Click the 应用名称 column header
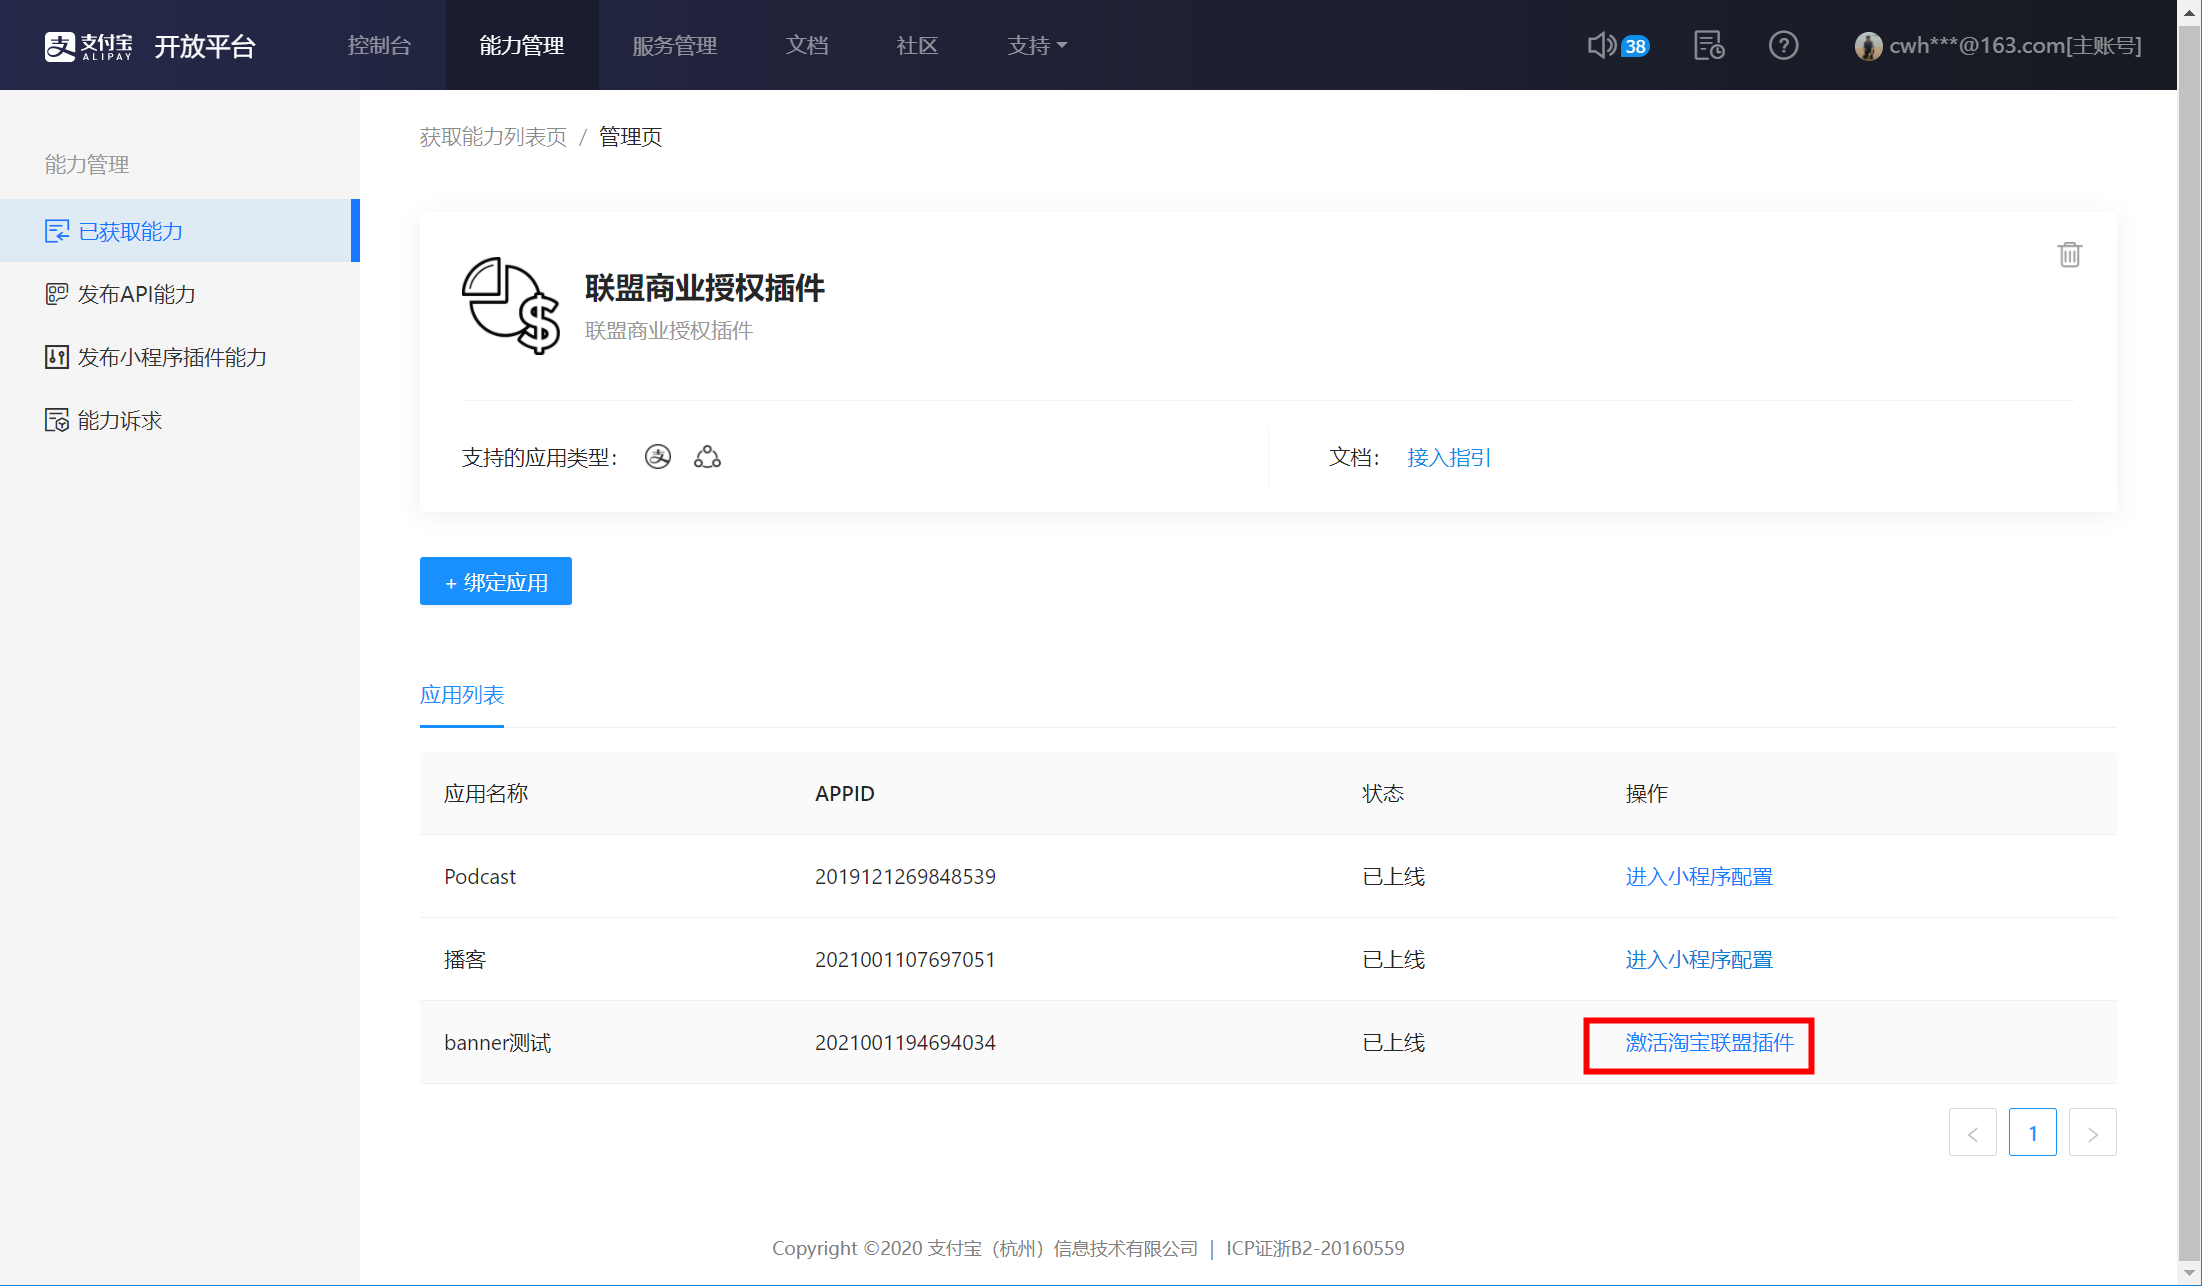The height and width of the screenshot is (1286, 2202). coord(486,794)
